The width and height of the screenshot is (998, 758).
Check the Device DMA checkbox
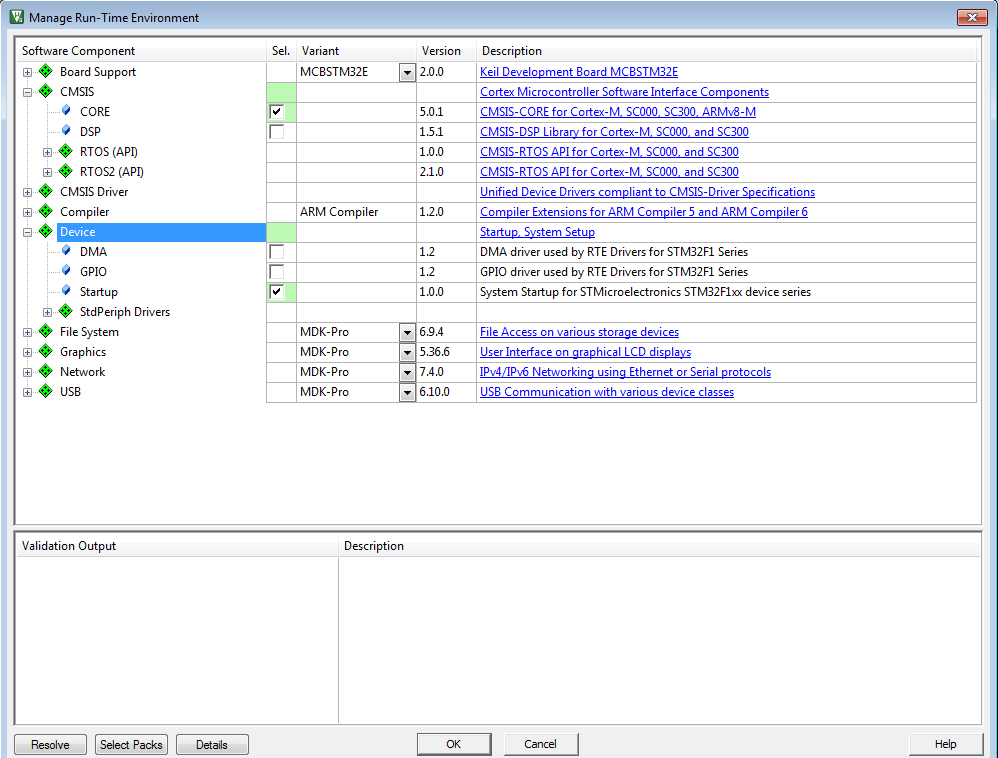pos(276,252)
